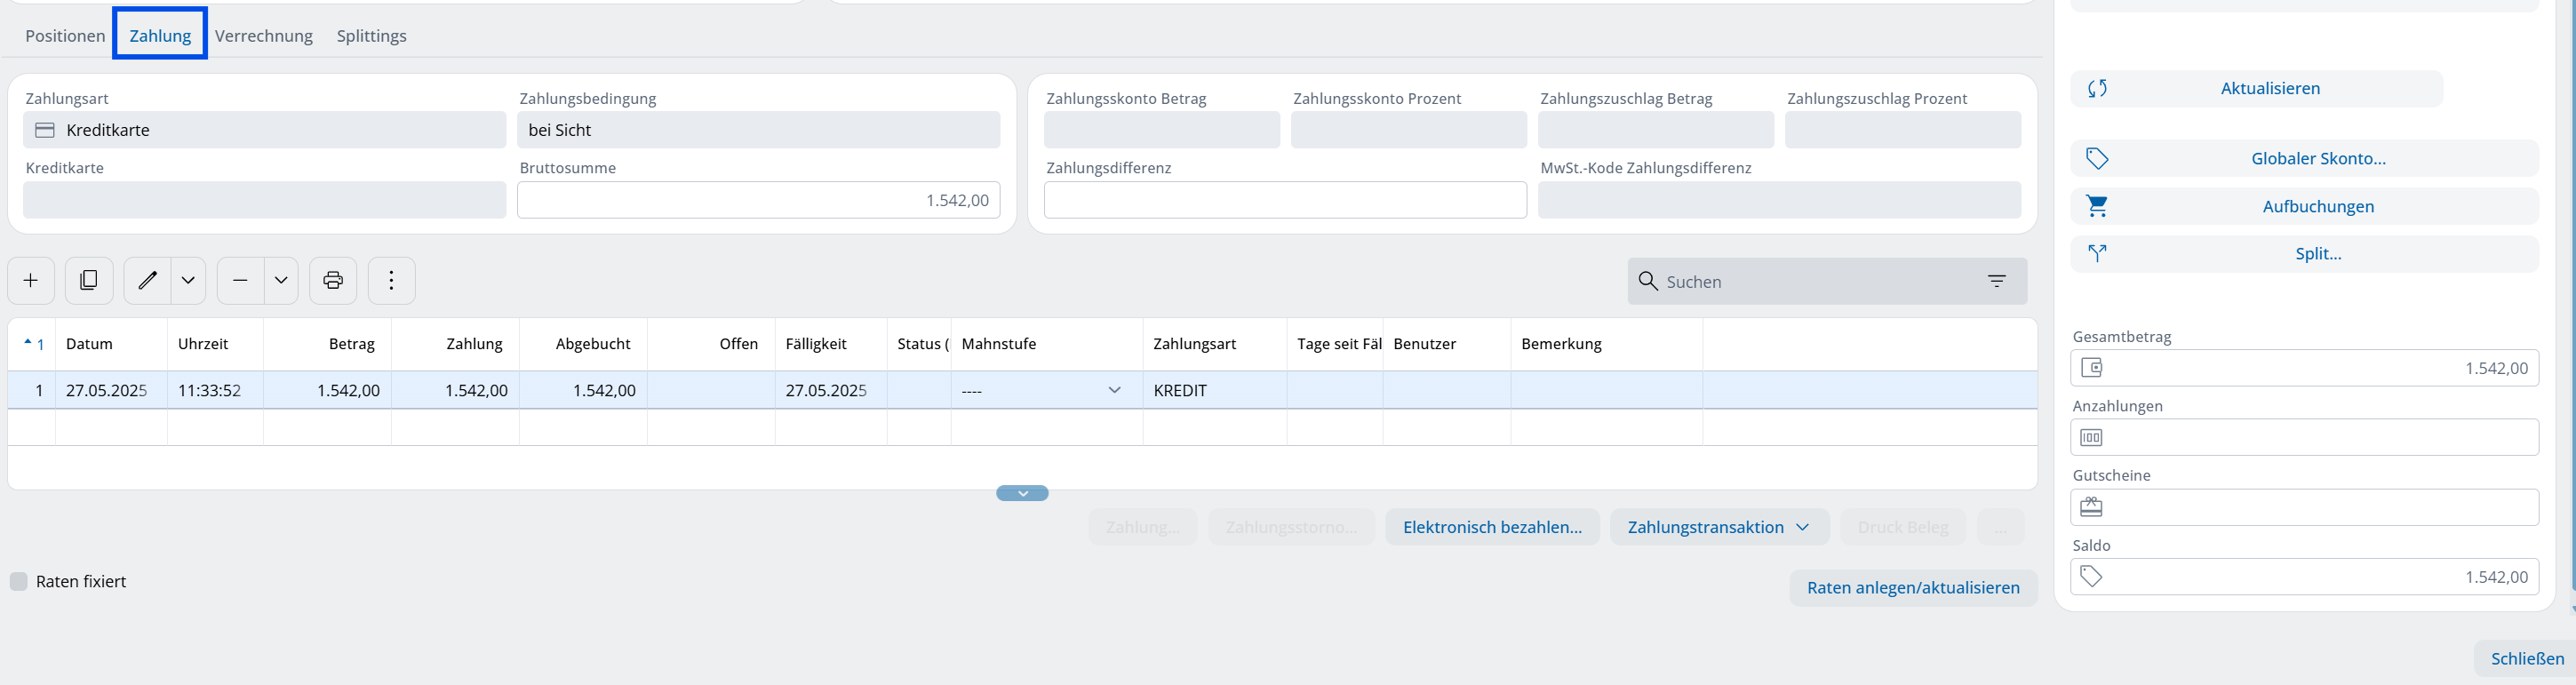Image resolution: width=2576 pixels, height=685 pixels.
Task: Click the plus icon to add payment row
Action: (31, 281)
